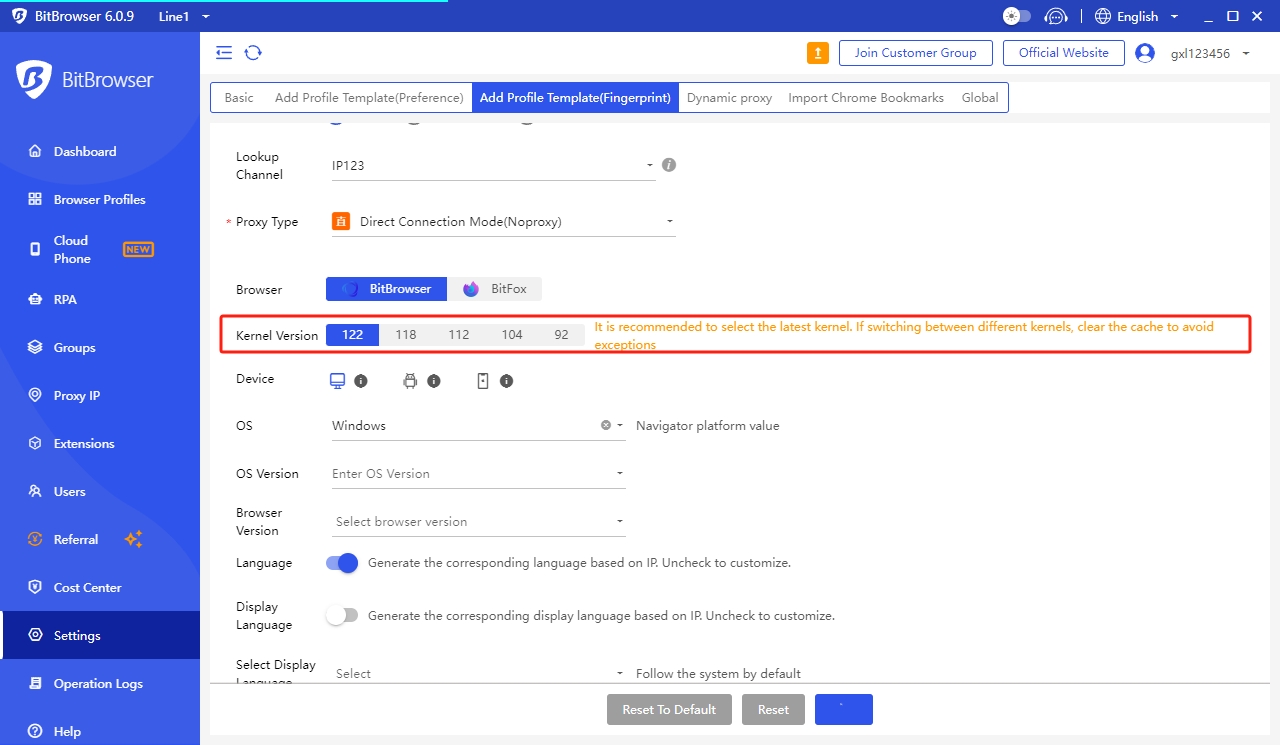Select Add Profile Template(Fingerprint) tab
Image resolution: width=1280 pixels, height=745 pixels.
[575, 97]
